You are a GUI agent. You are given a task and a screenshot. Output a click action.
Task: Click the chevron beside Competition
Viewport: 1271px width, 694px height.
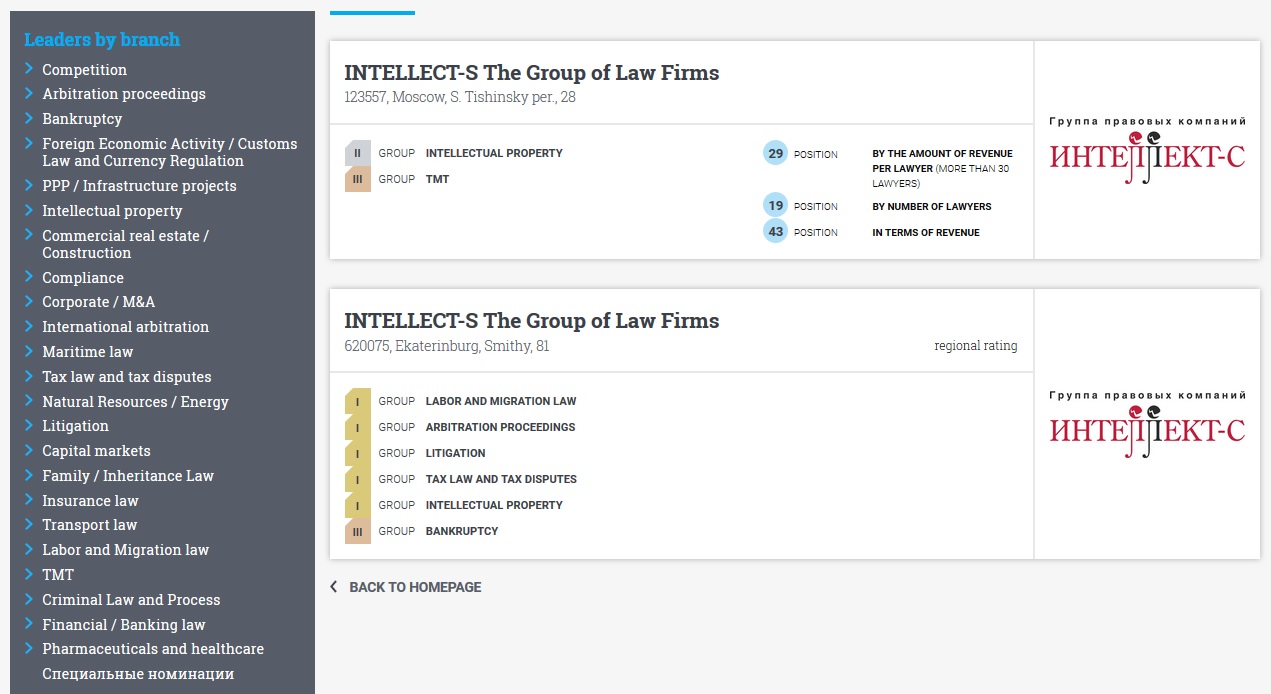click(x=30, y=69)
